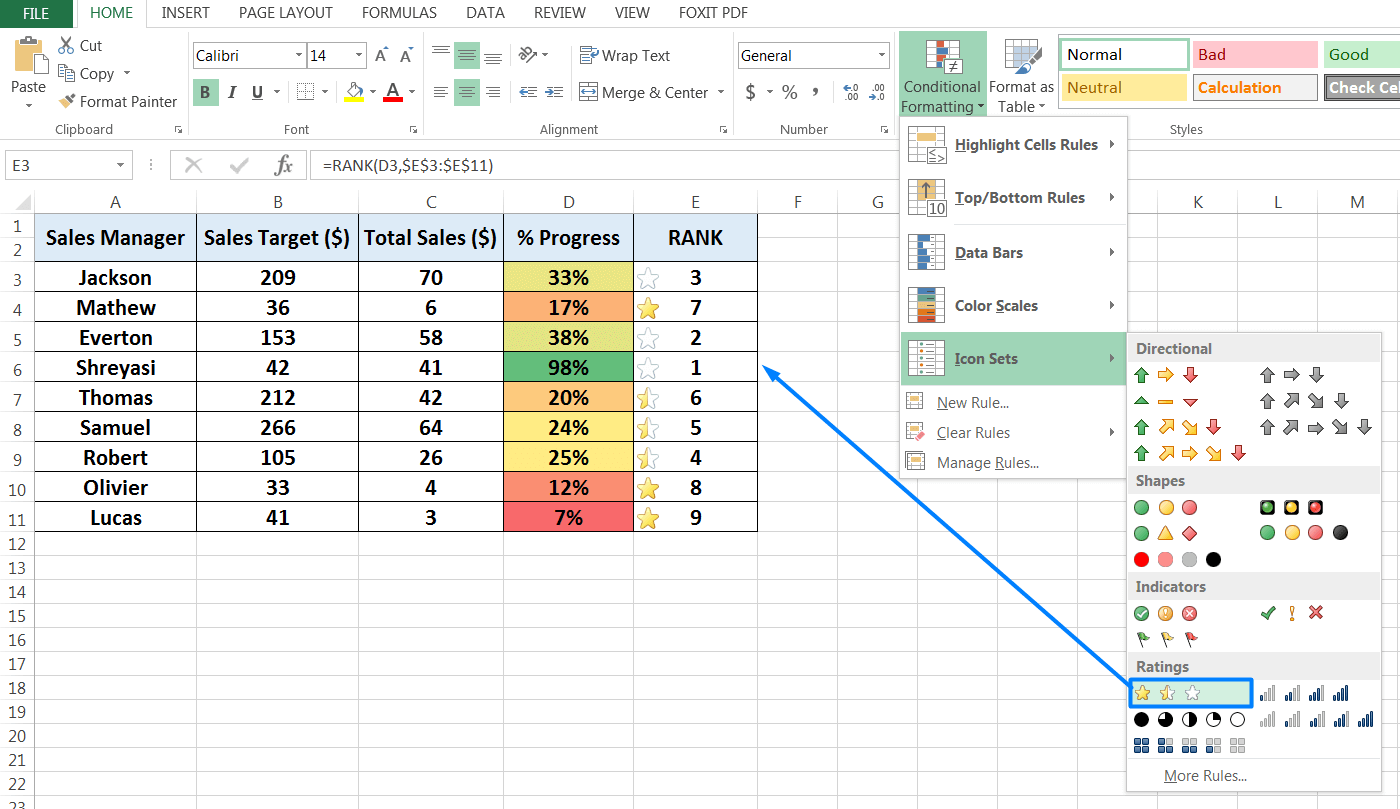This screenshot has width=1400, height=809.
Task: Toggle Center horizontal alignment
Action: (x=466, y=93)
